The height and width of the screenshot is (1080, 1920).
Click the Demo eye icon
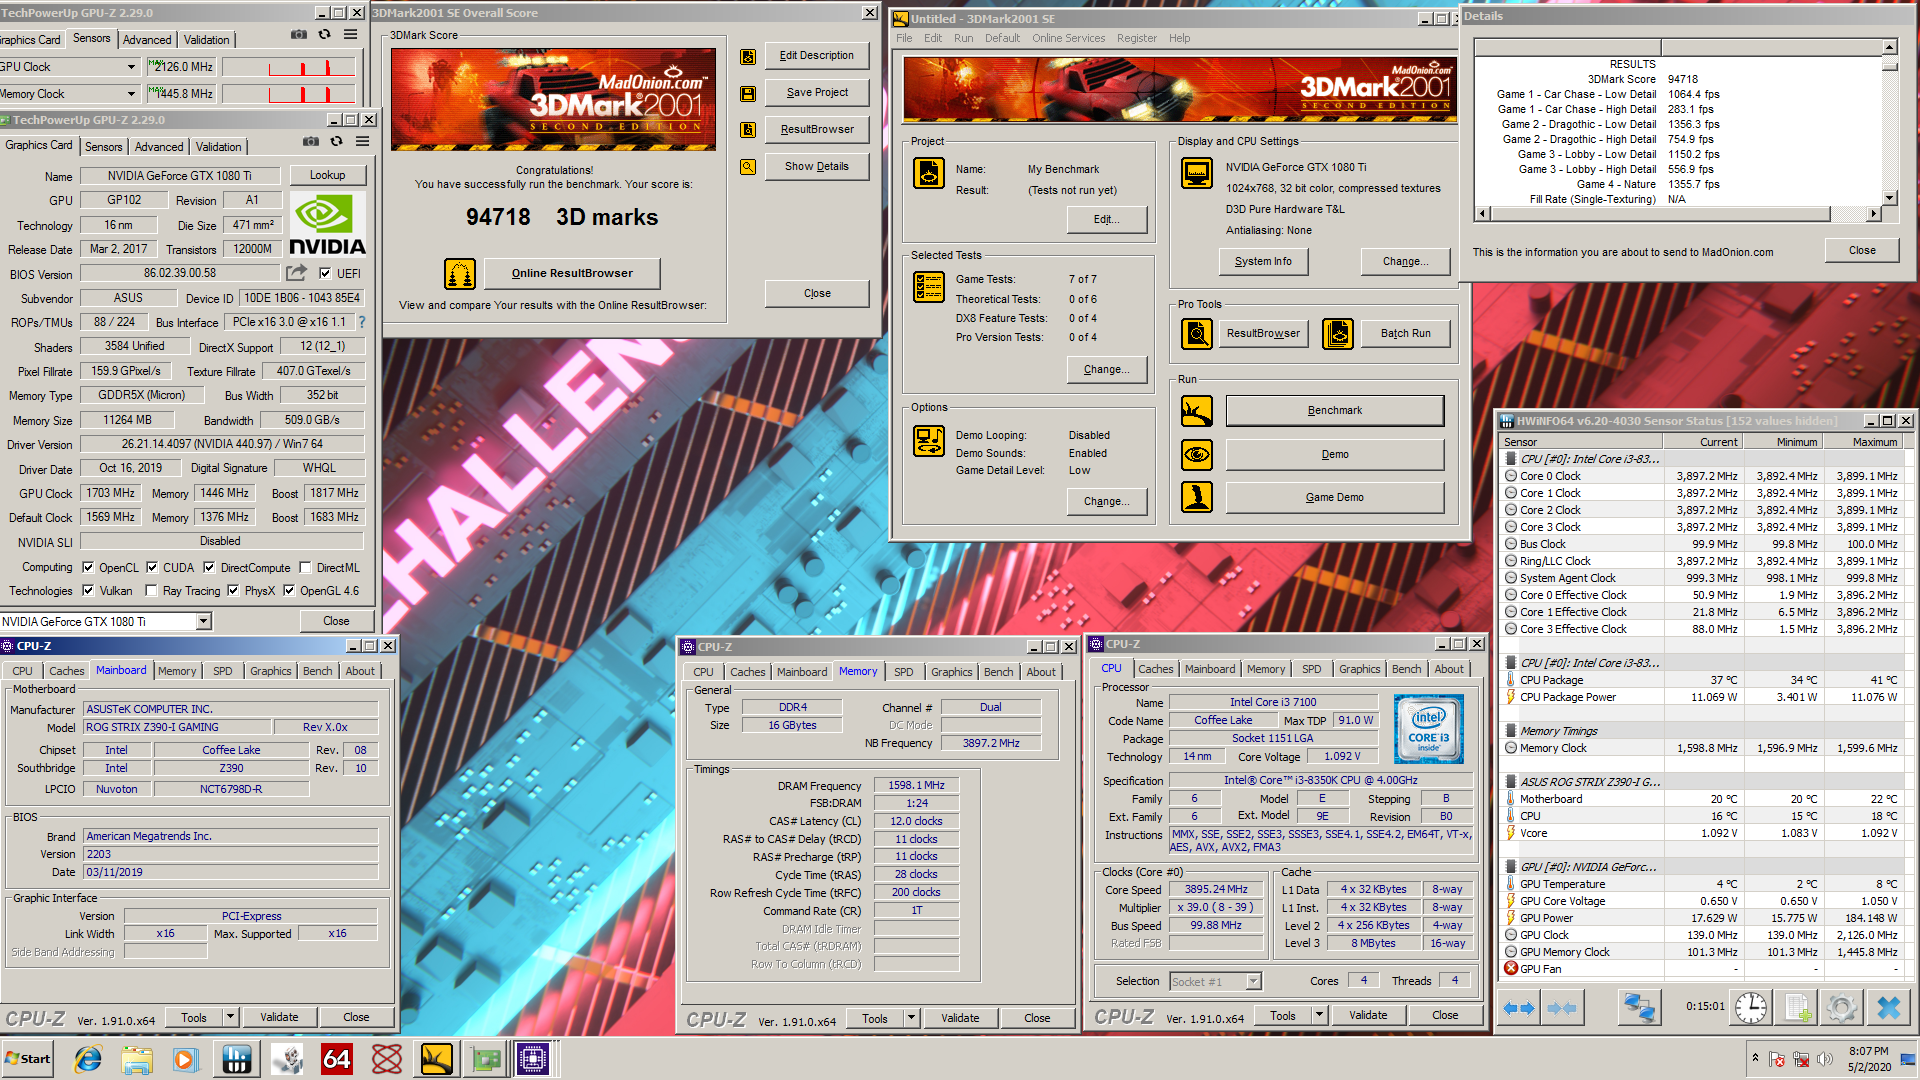1197,455
